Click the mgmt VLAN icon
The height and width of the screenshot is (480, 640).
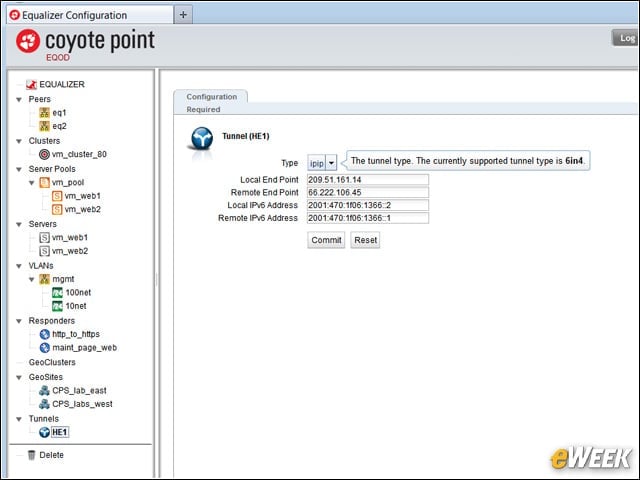44,279
